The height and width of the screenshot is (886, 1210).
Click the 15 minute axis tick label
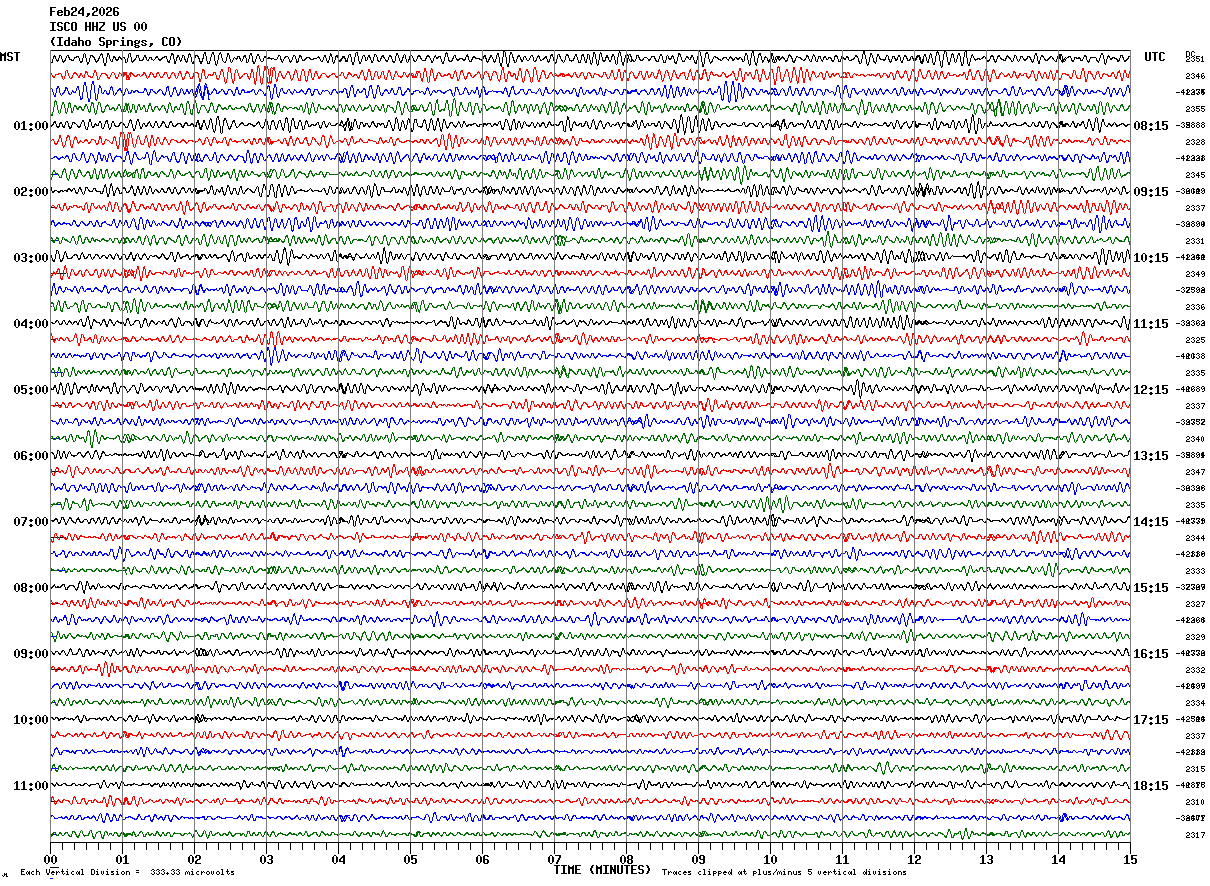(1130, 859)
